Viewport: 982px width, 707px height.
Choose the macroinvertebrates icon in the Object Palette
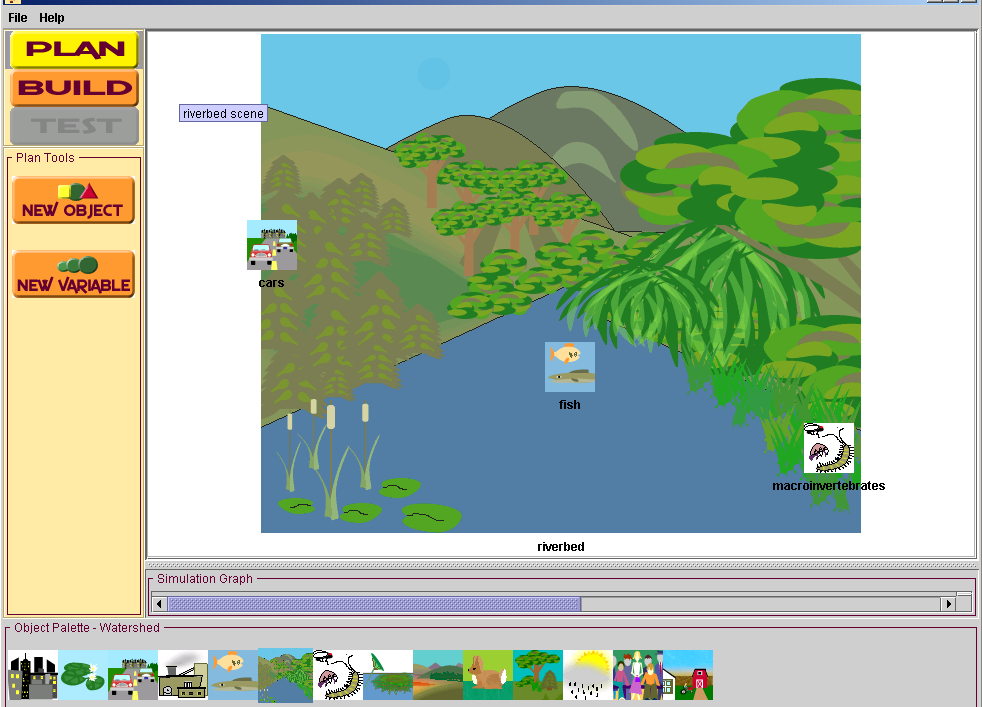[x=338, y=675]
